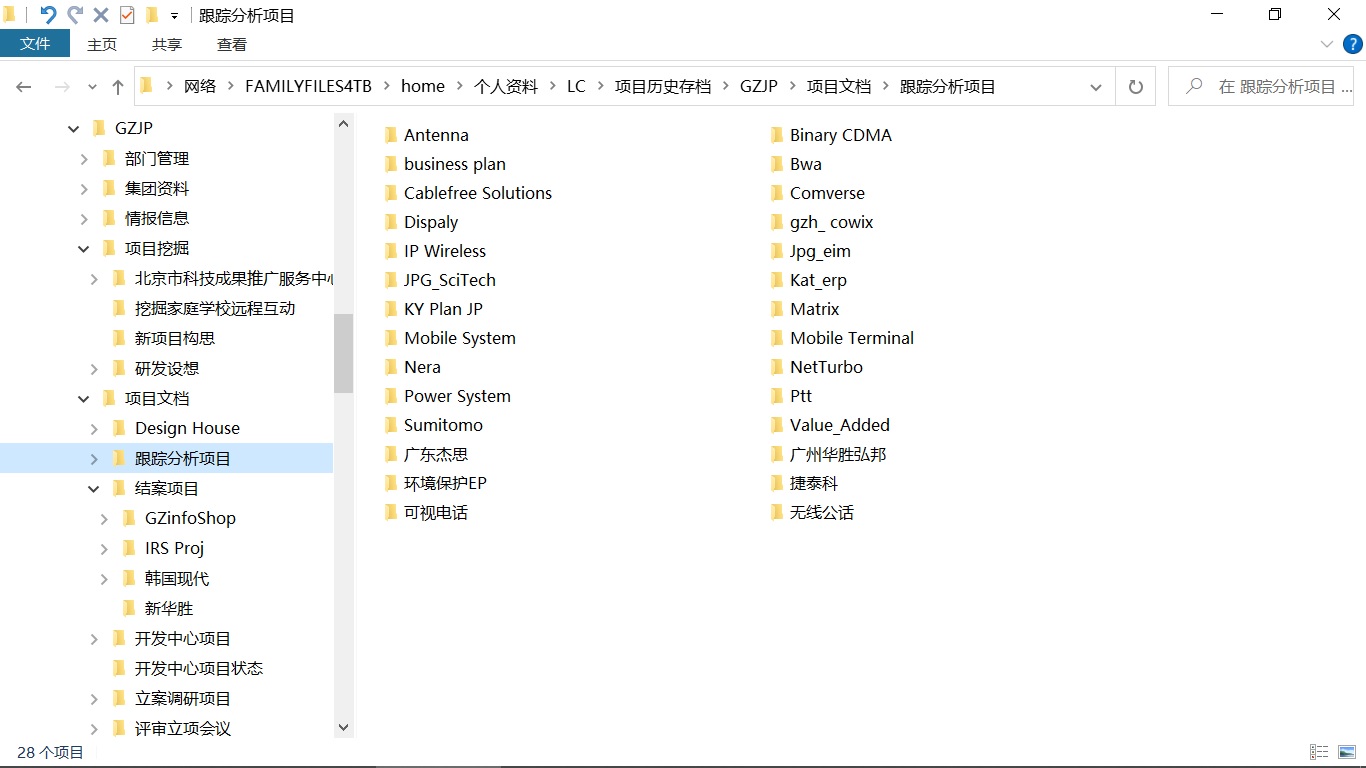The image size is (1366, 768).
Task: Collapse the 项目挖掘 tree node
Action: pyautogui.click(x=84, y=248)
